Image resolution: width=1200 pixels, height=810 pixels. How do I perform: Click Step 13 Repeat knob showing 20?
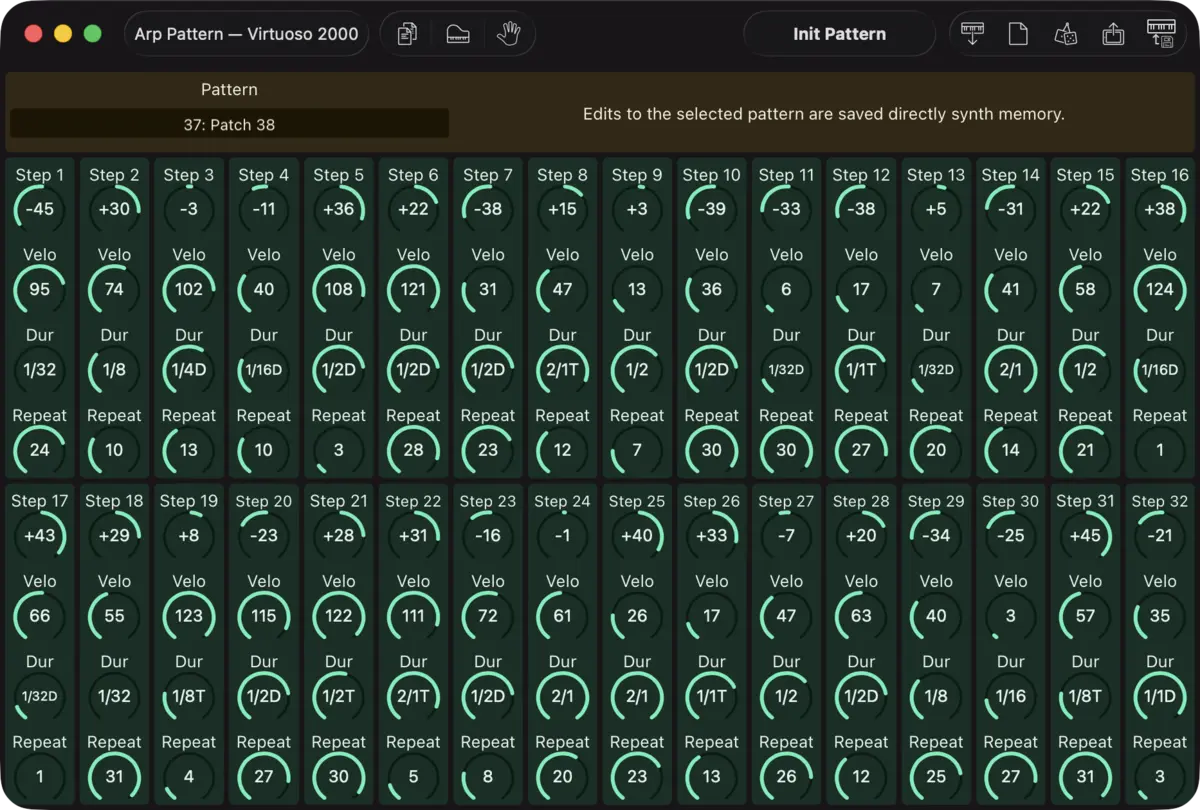[x=936, y=450]
